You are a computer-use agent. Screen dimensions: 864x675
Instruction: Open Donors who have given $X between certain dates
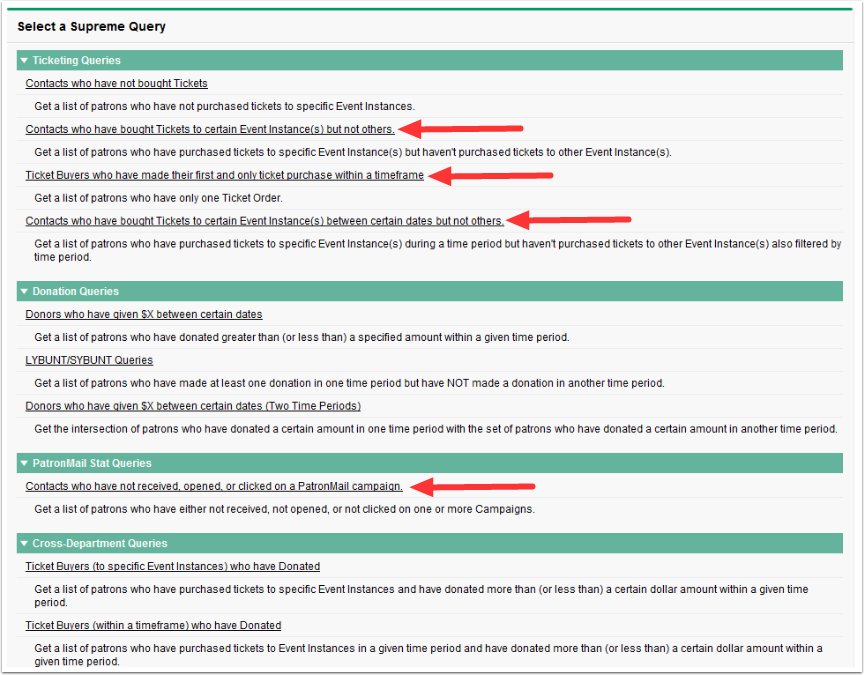point(144,314)
